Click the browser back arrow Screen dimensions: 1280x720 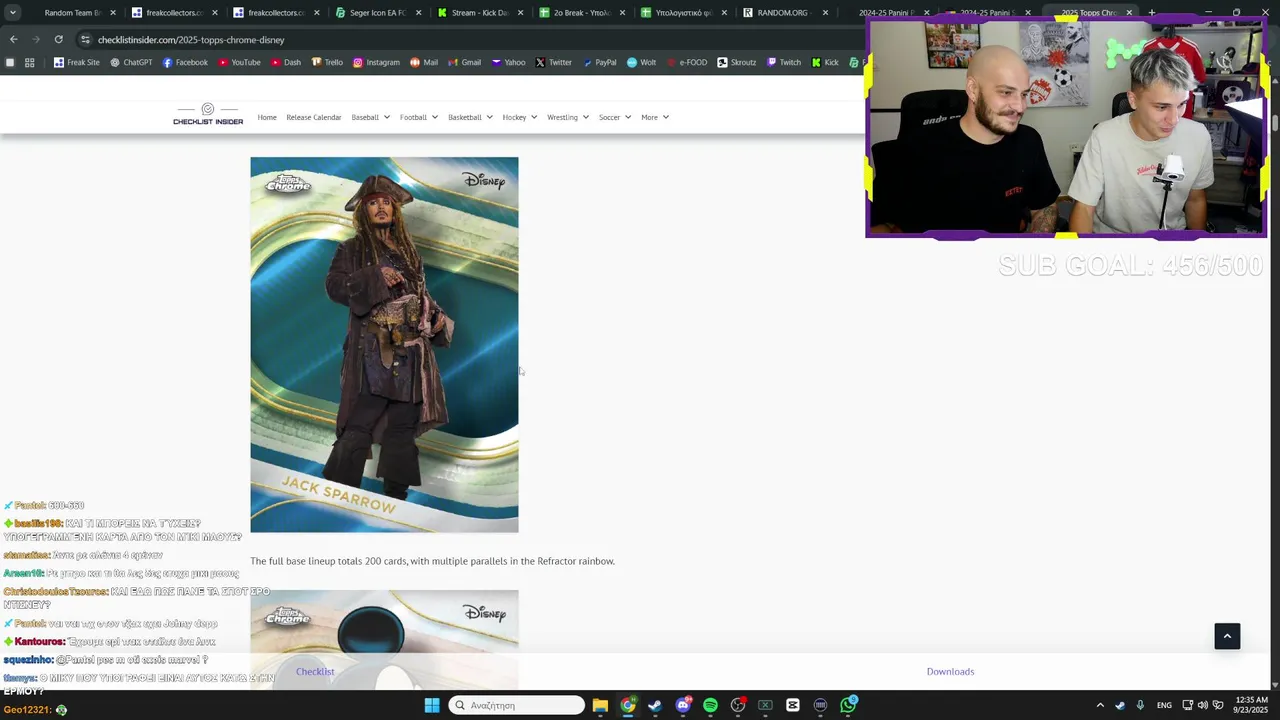(13, 39)
